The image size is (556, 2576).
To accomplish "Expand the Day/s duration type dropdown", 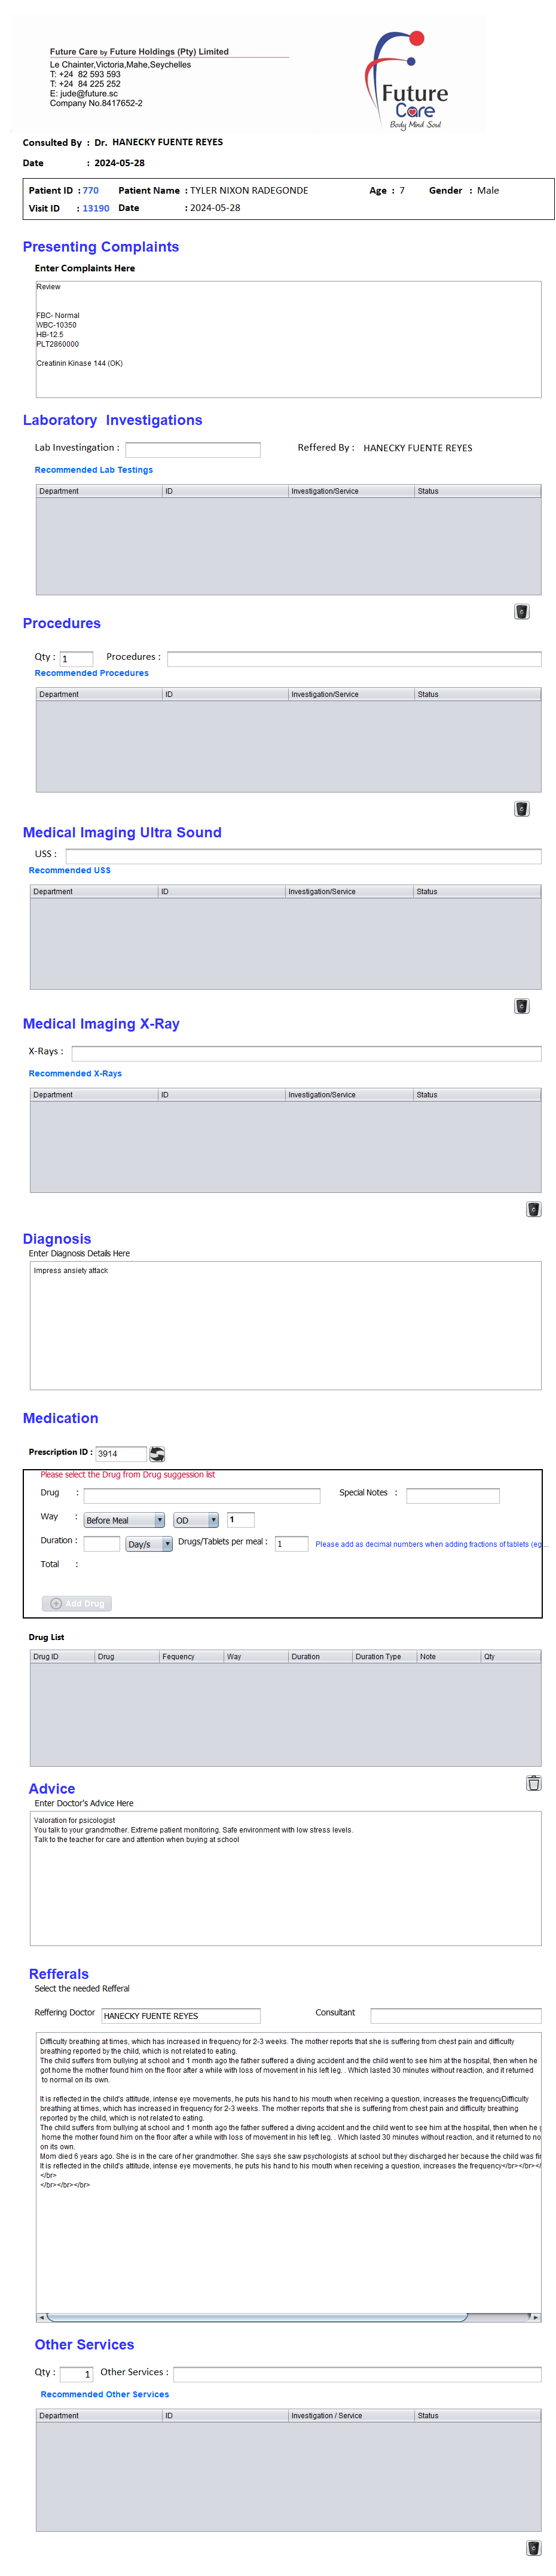I will [x=149, y=1543].
